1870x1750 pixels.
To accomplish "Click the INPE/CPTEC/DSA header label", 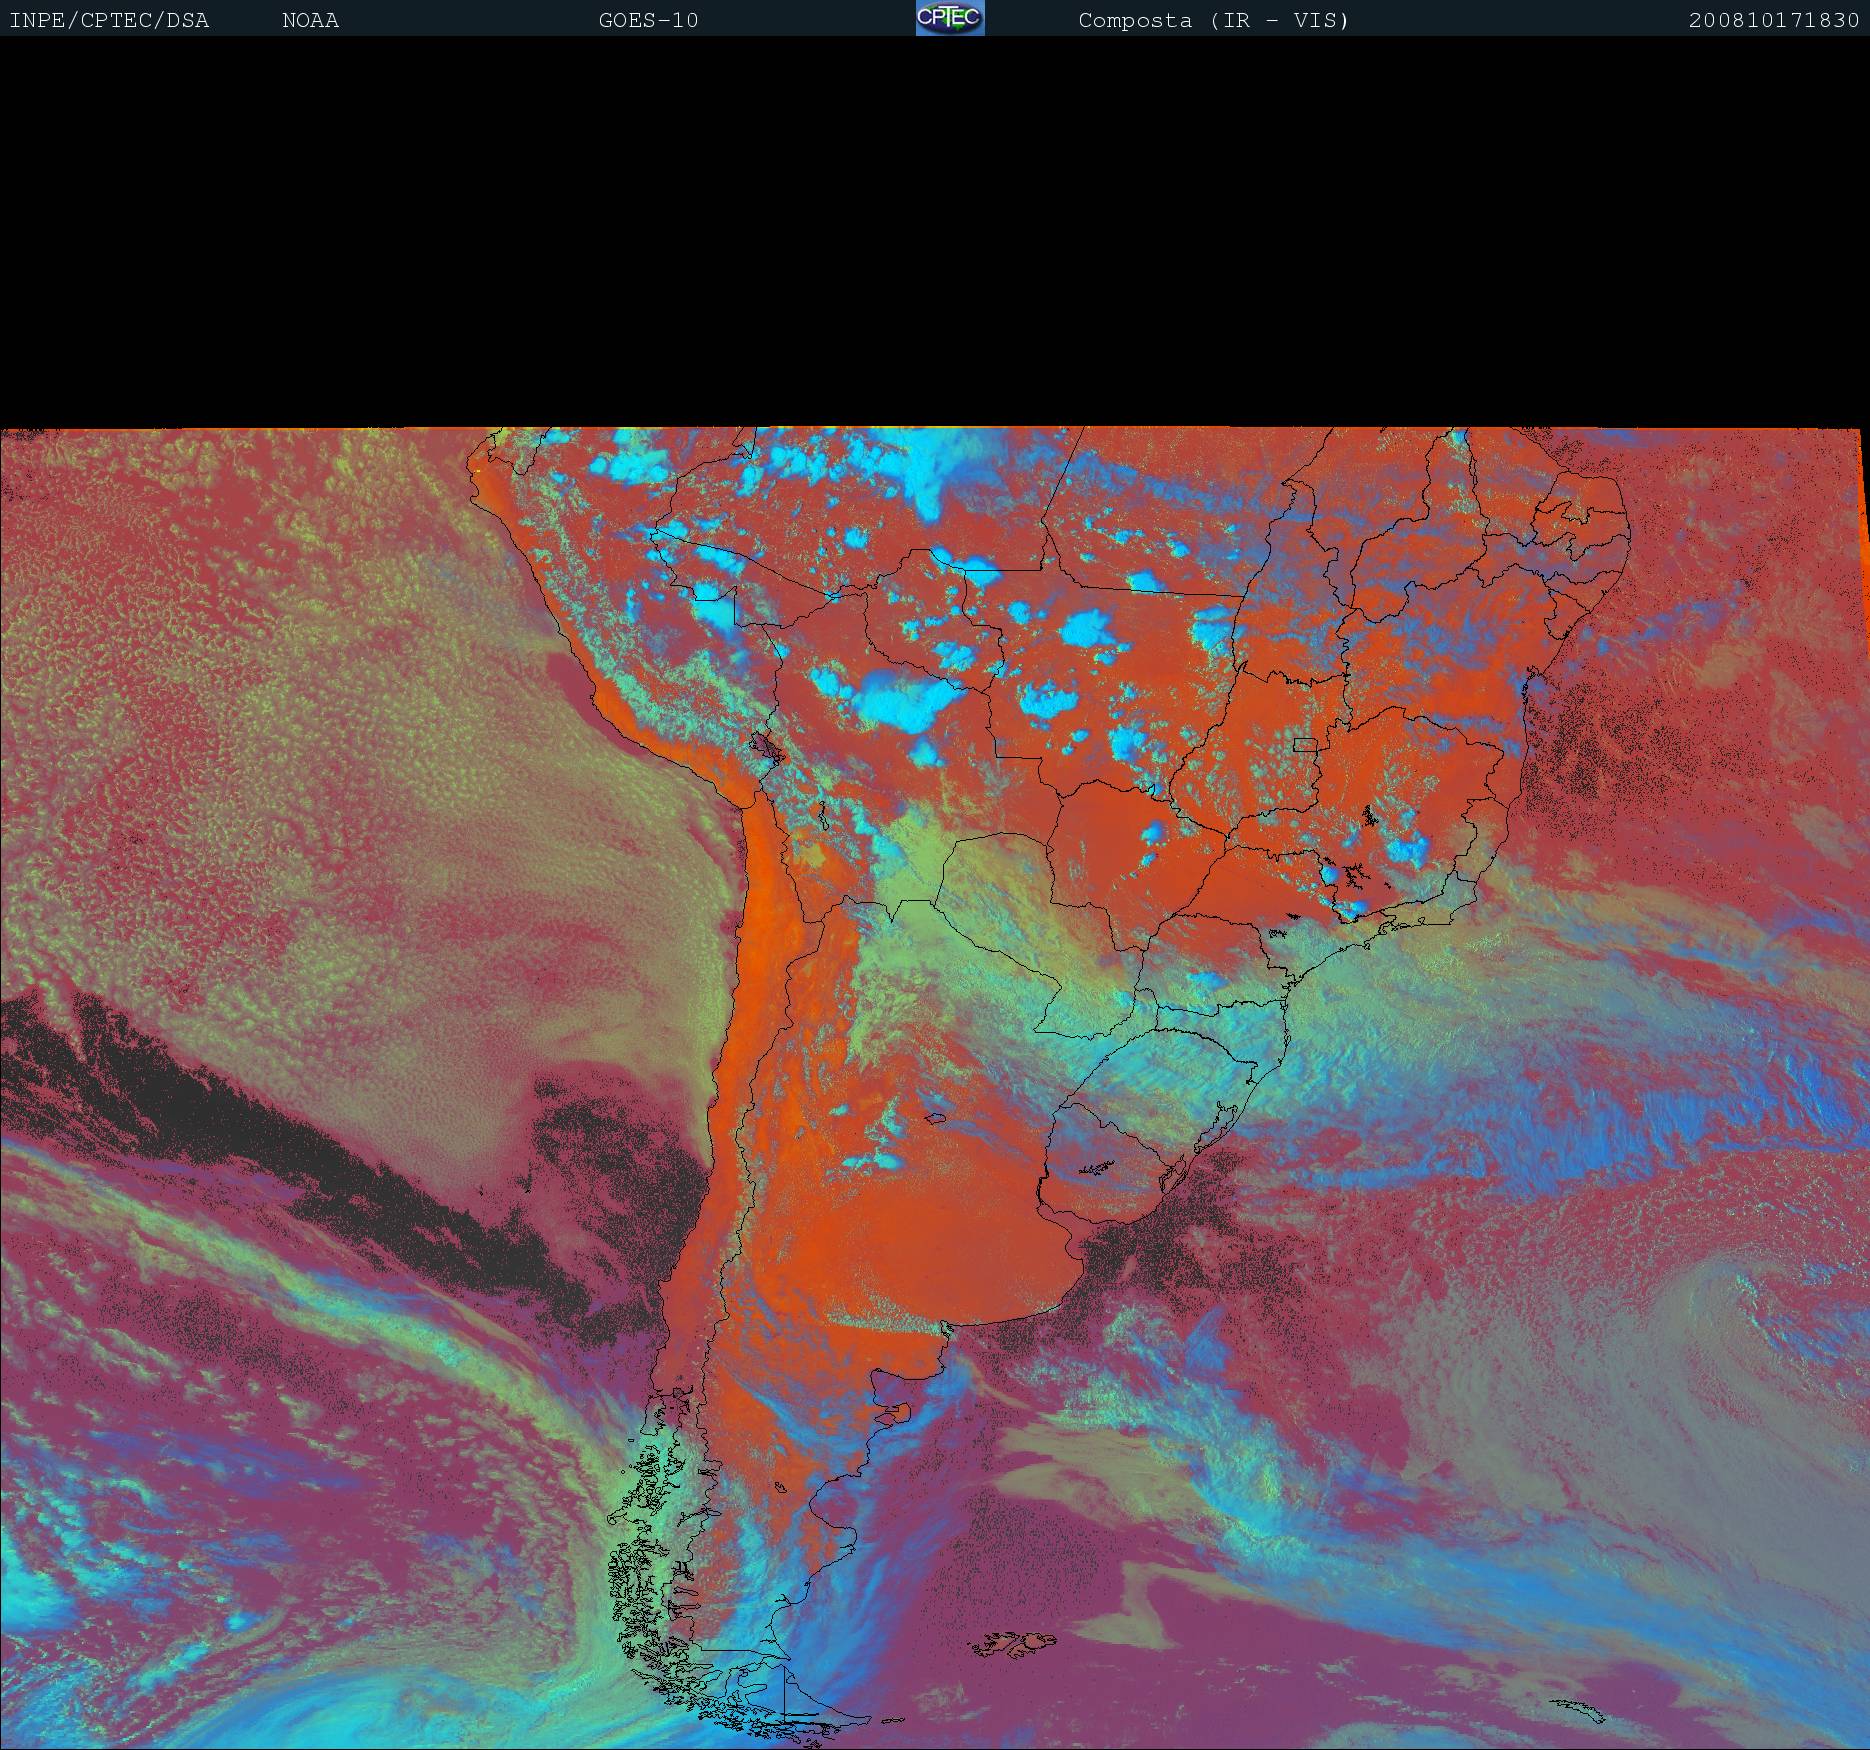I will [109, 20].
